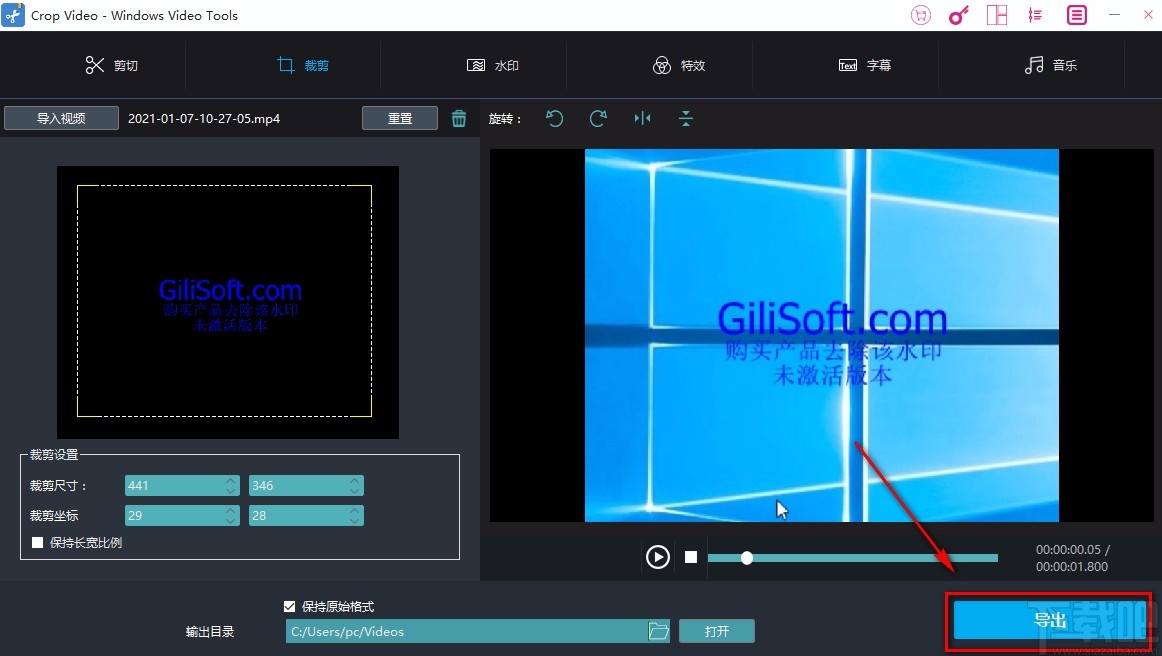
Task: Click the 水印 watermark tab
Action: point(492,64)
